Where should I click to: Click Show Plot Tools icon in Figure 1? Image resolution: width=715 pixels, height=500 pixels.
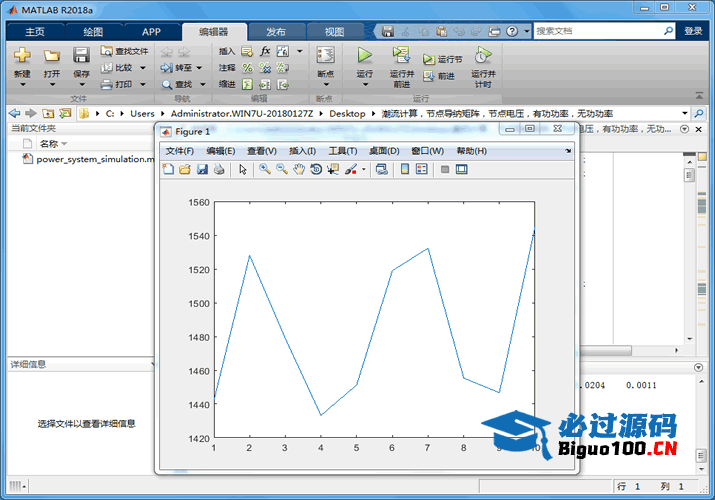tap(461, 170)
